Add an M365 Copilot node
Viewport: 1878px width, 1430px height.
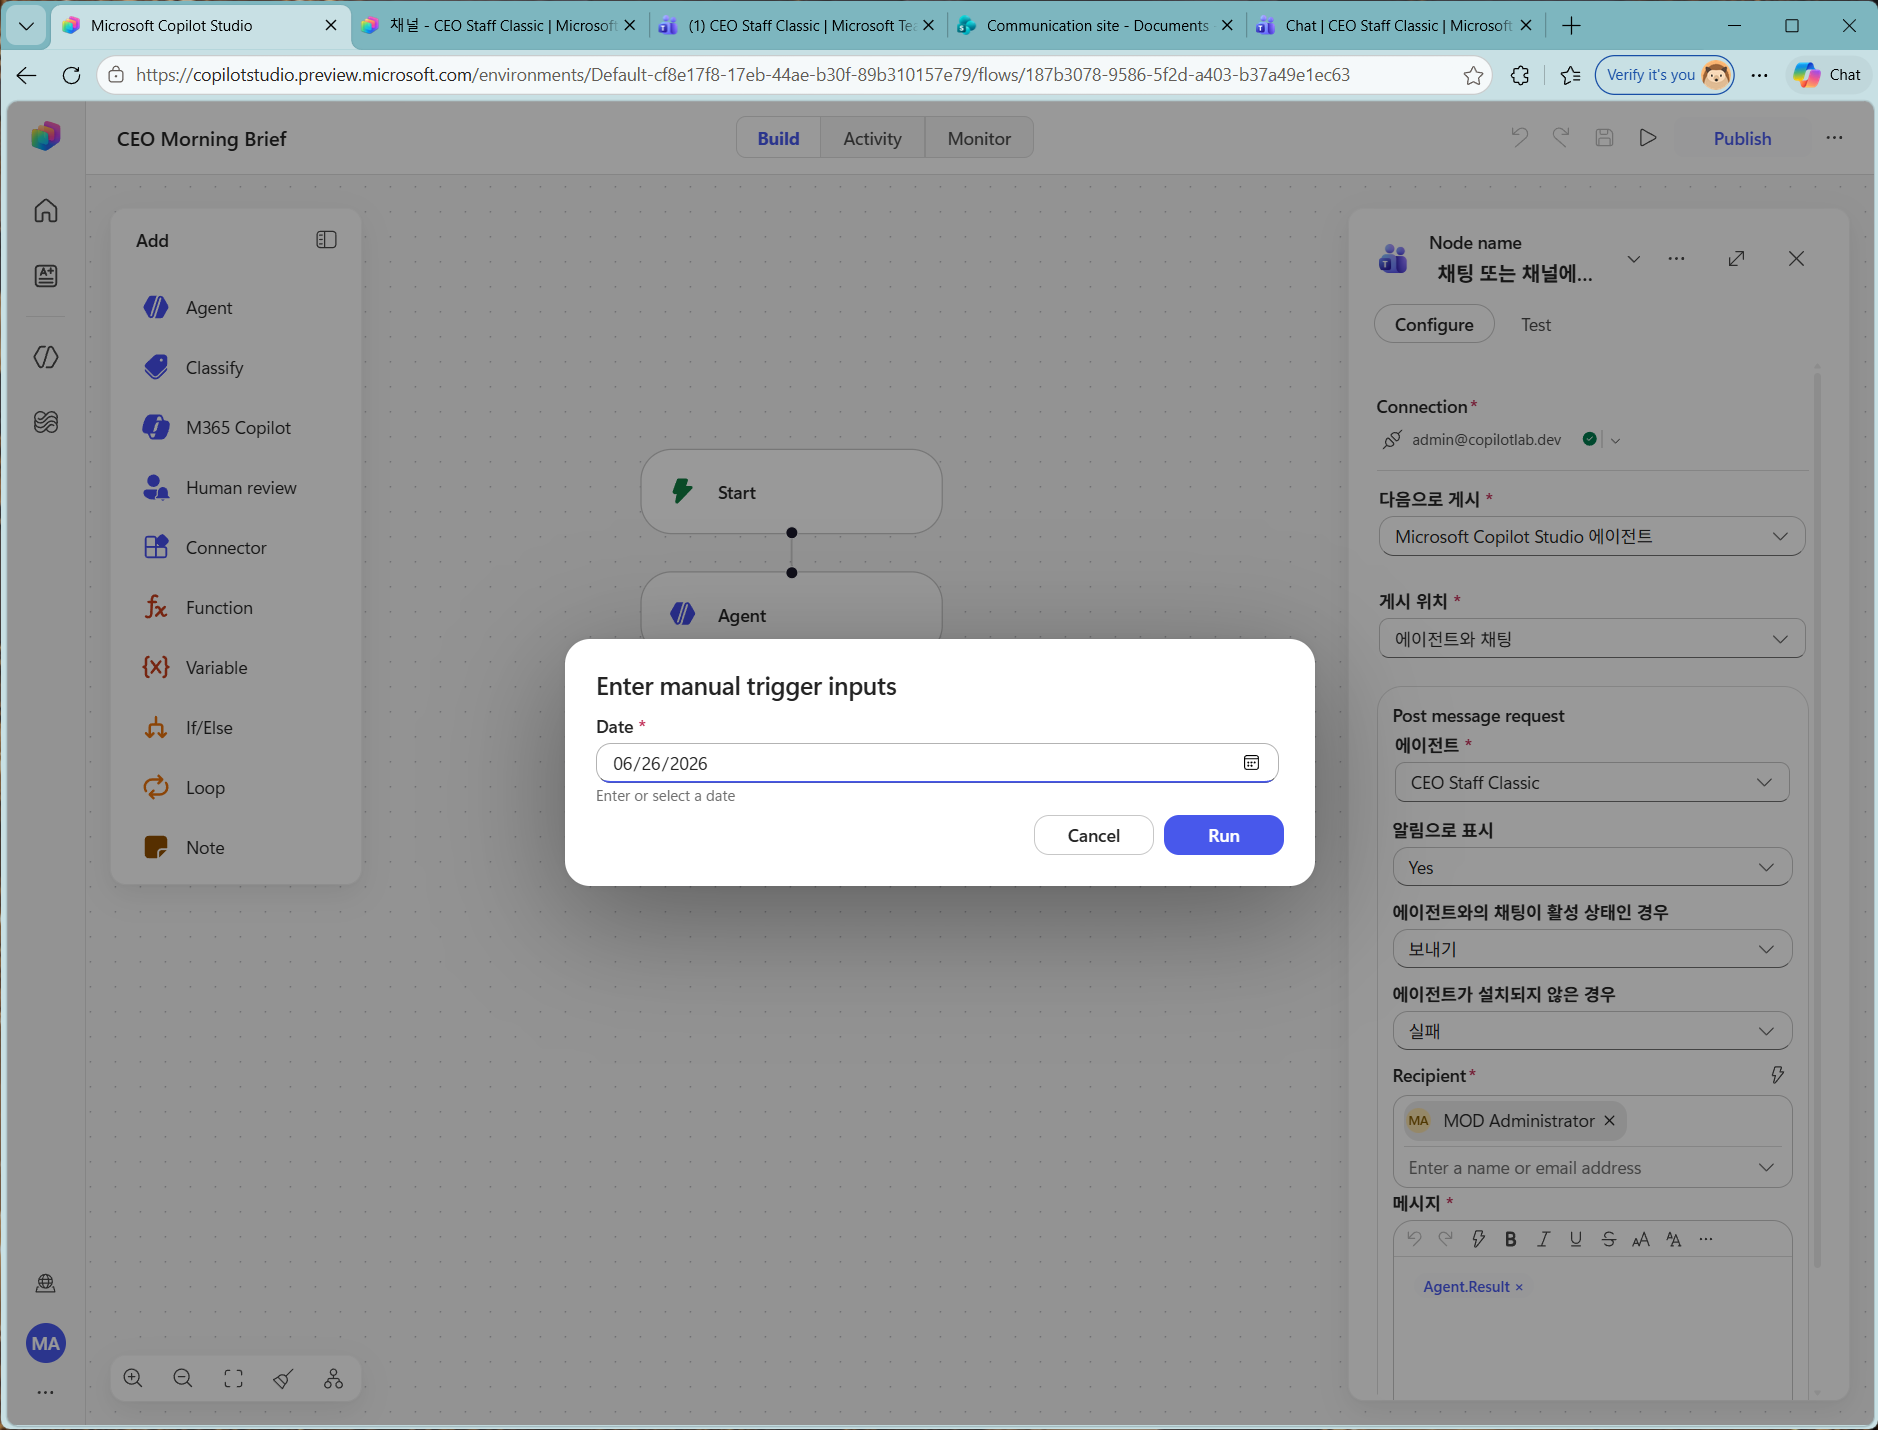coord(236,428)
